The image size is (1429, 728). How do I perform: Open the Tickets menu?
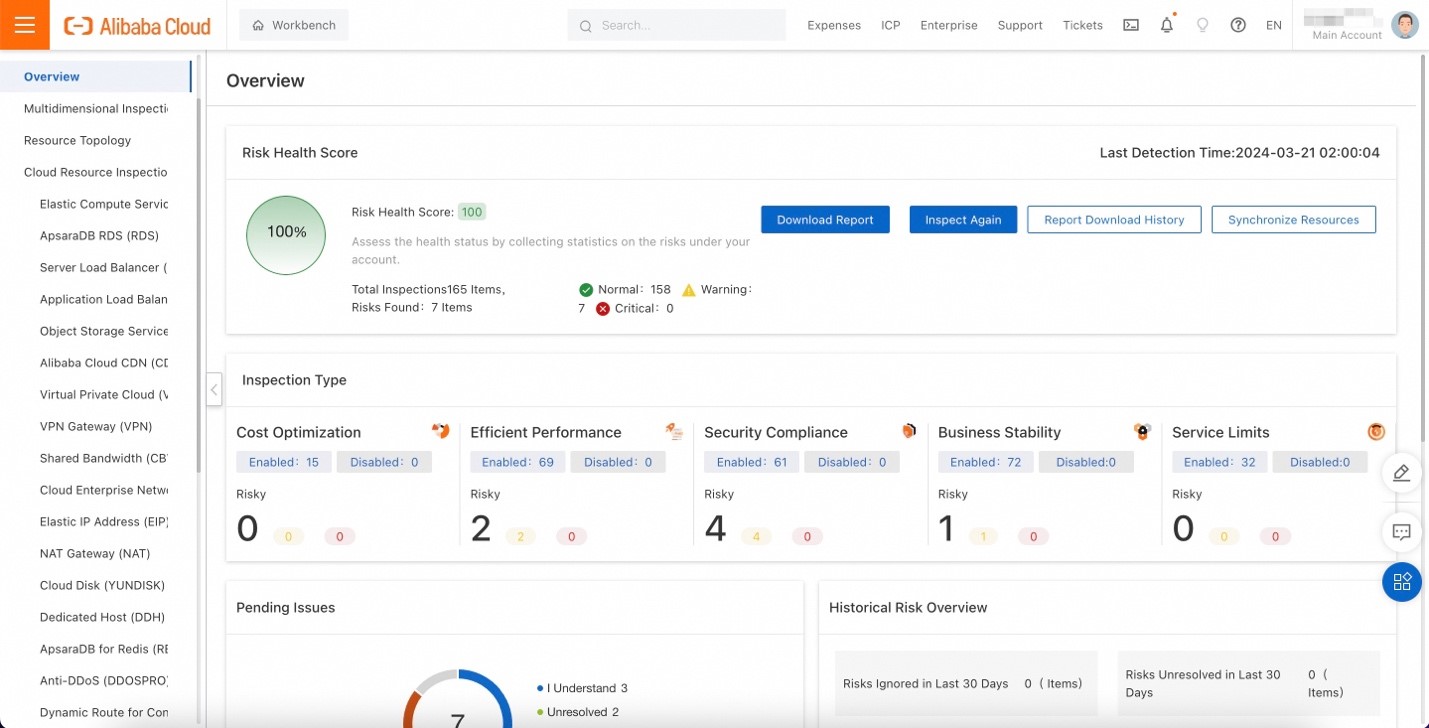pos(1083,26)
